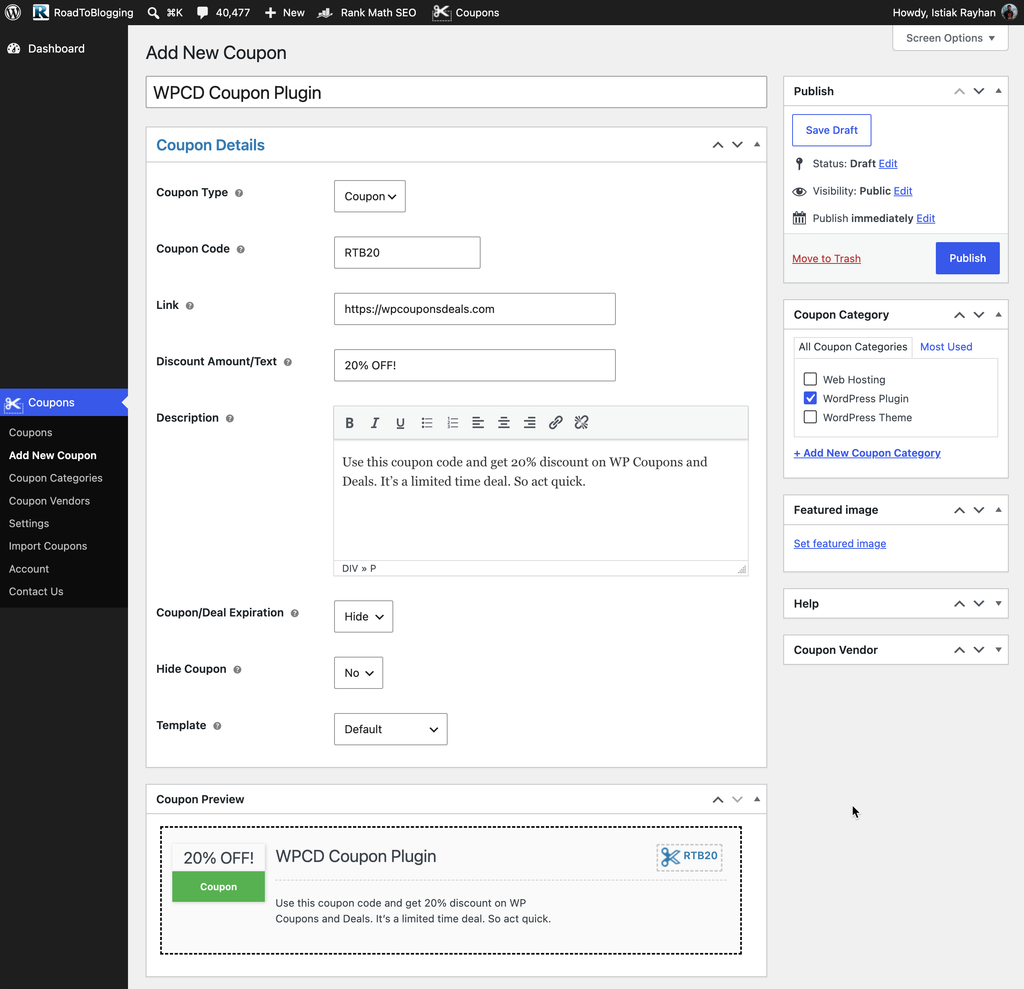The width and height of the screenshot is (1024, 989).
Task: Click the Coupons scissors icon in admin bar
Action: (x=441, y=12)
